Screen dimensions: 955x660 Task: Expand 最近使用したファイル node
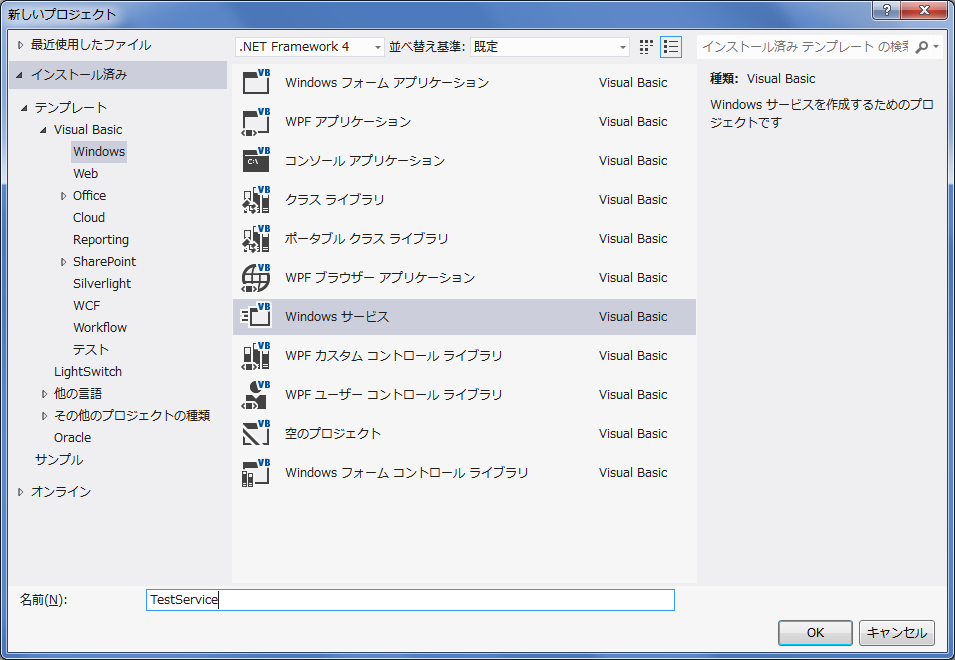[x=21, y=45]
